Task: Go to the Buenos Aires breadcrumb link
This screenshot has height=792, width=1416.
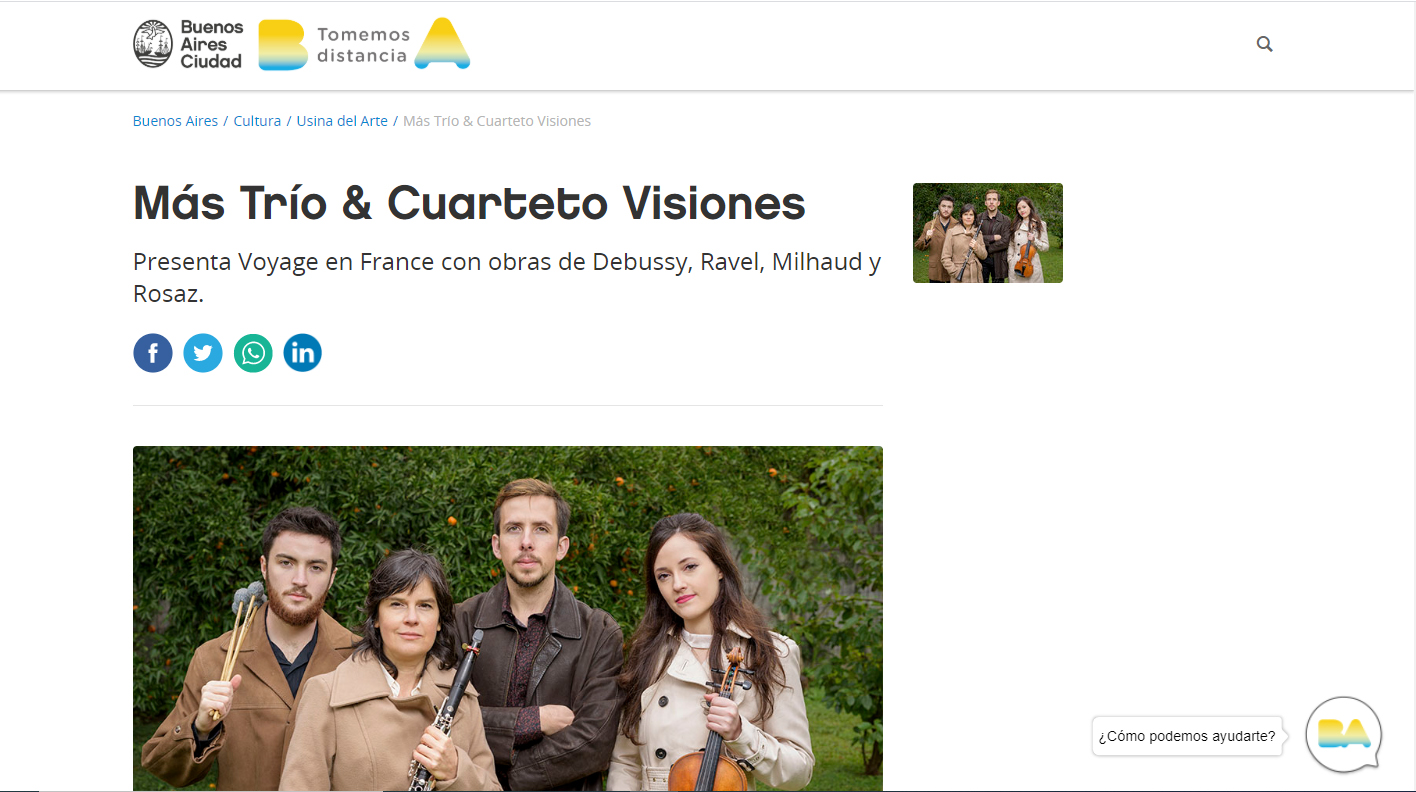Action: click(175, 121)
